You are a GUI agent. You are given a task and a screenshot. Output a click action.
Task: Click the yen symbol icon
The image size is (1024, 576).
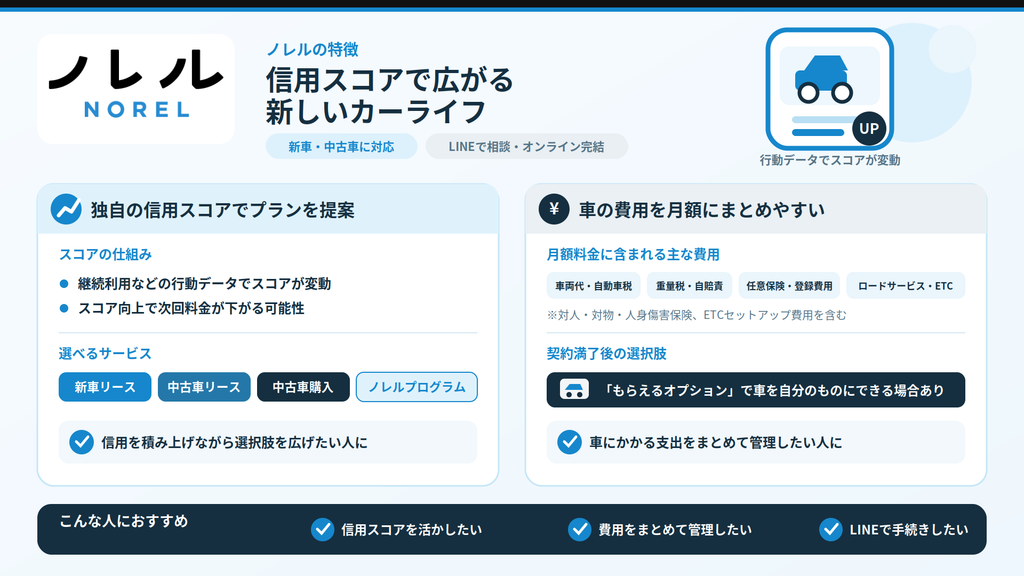coord(554,209)
